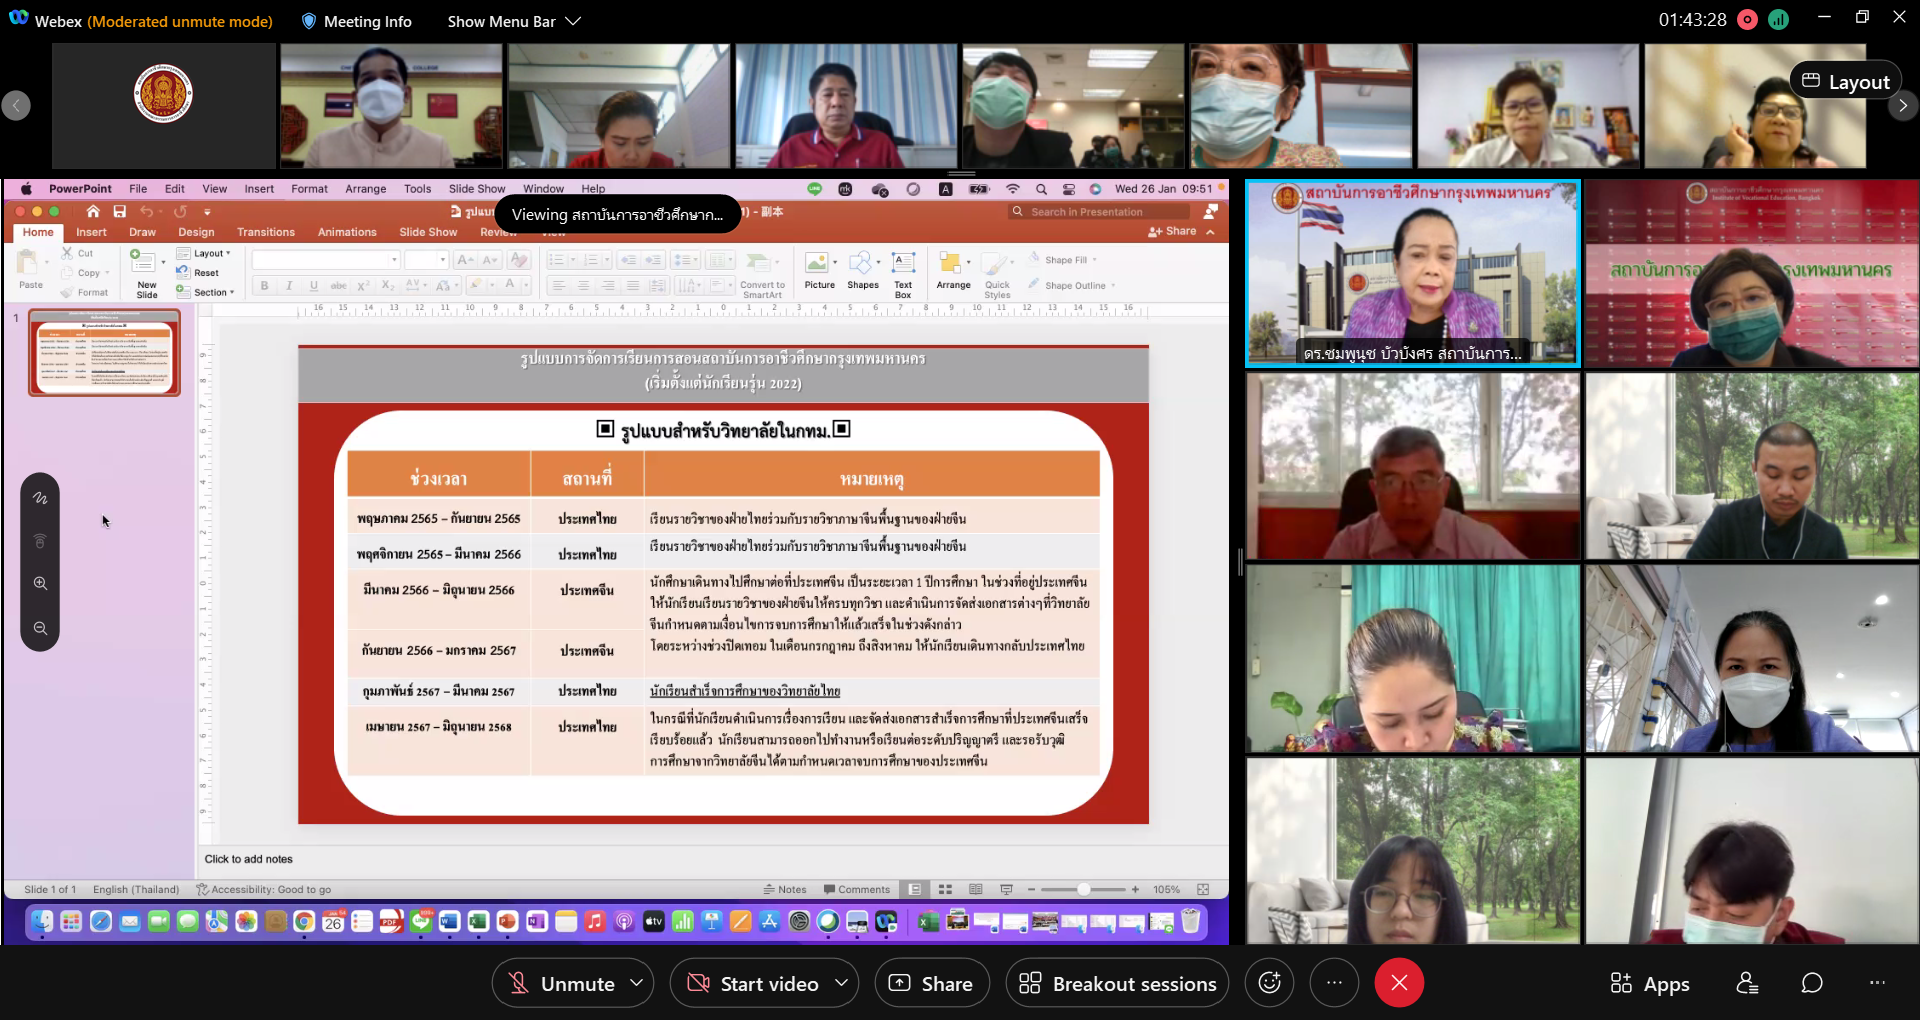Toggle Underline formatting
Viewport: 1920px width, 1020px height.
(x=314, y=285)
